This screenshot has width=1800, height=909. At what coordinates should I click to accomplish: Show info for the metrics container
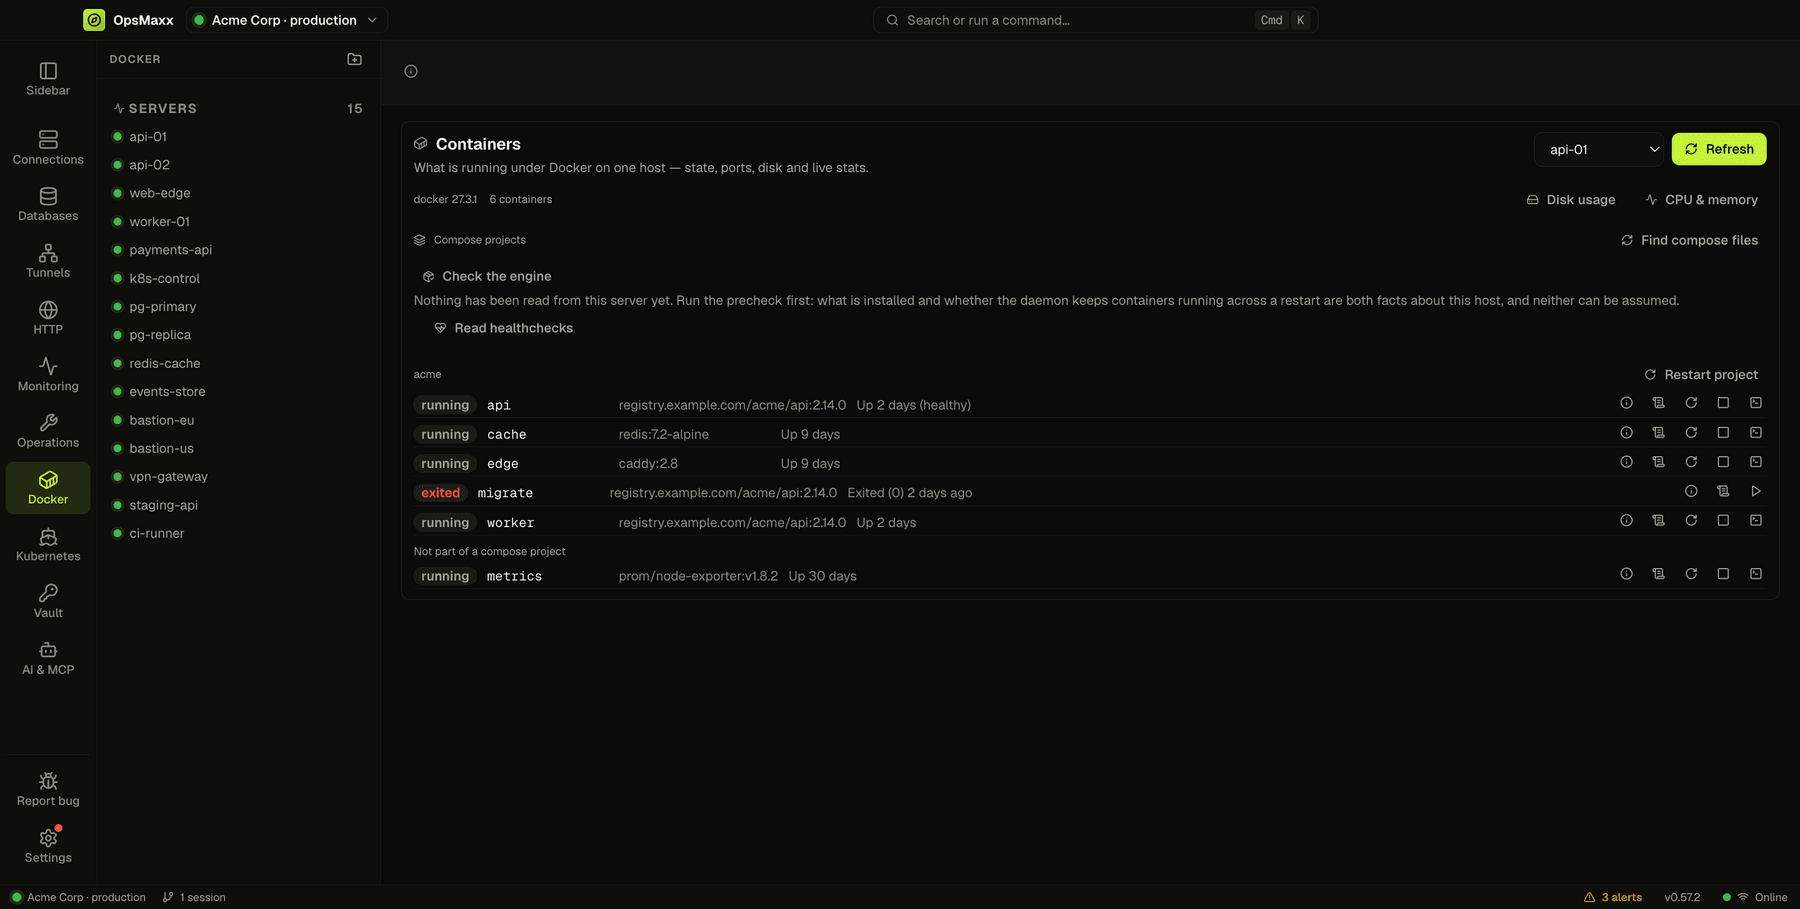point(1626,574)
